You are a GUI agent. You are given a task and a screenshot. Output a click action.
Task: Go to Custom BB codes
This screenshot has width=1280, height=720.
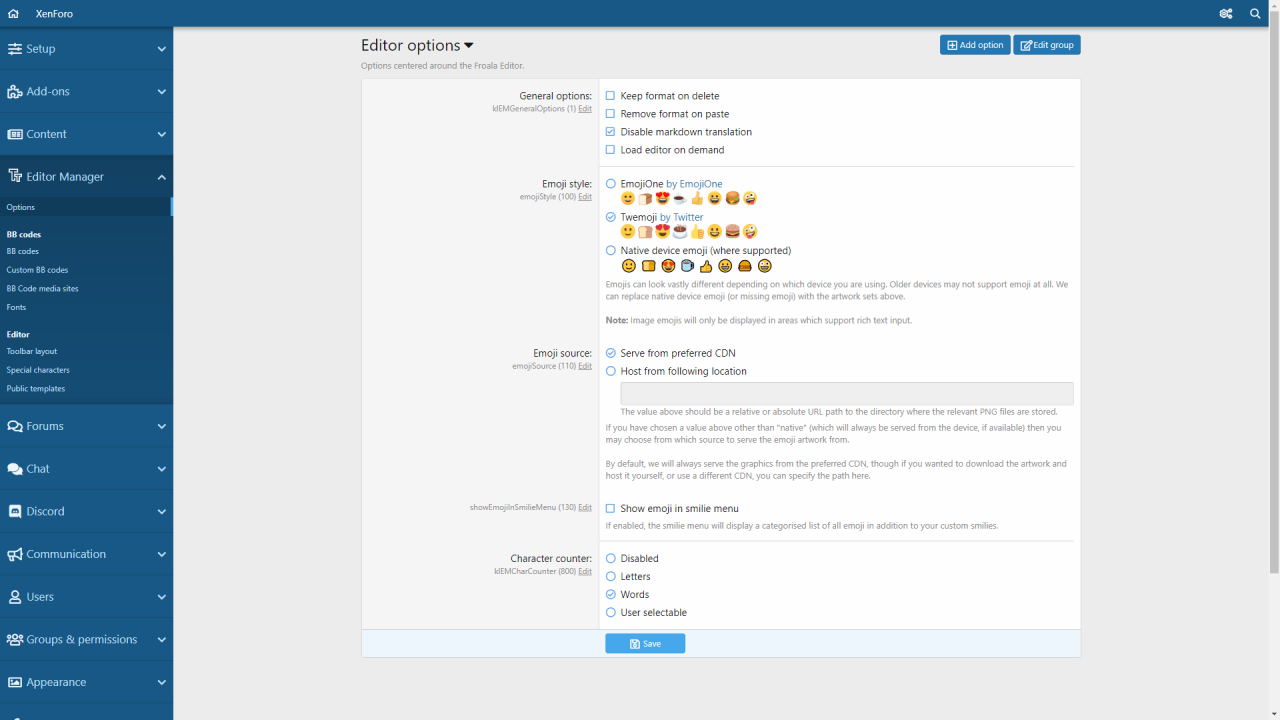coord(37,270)
